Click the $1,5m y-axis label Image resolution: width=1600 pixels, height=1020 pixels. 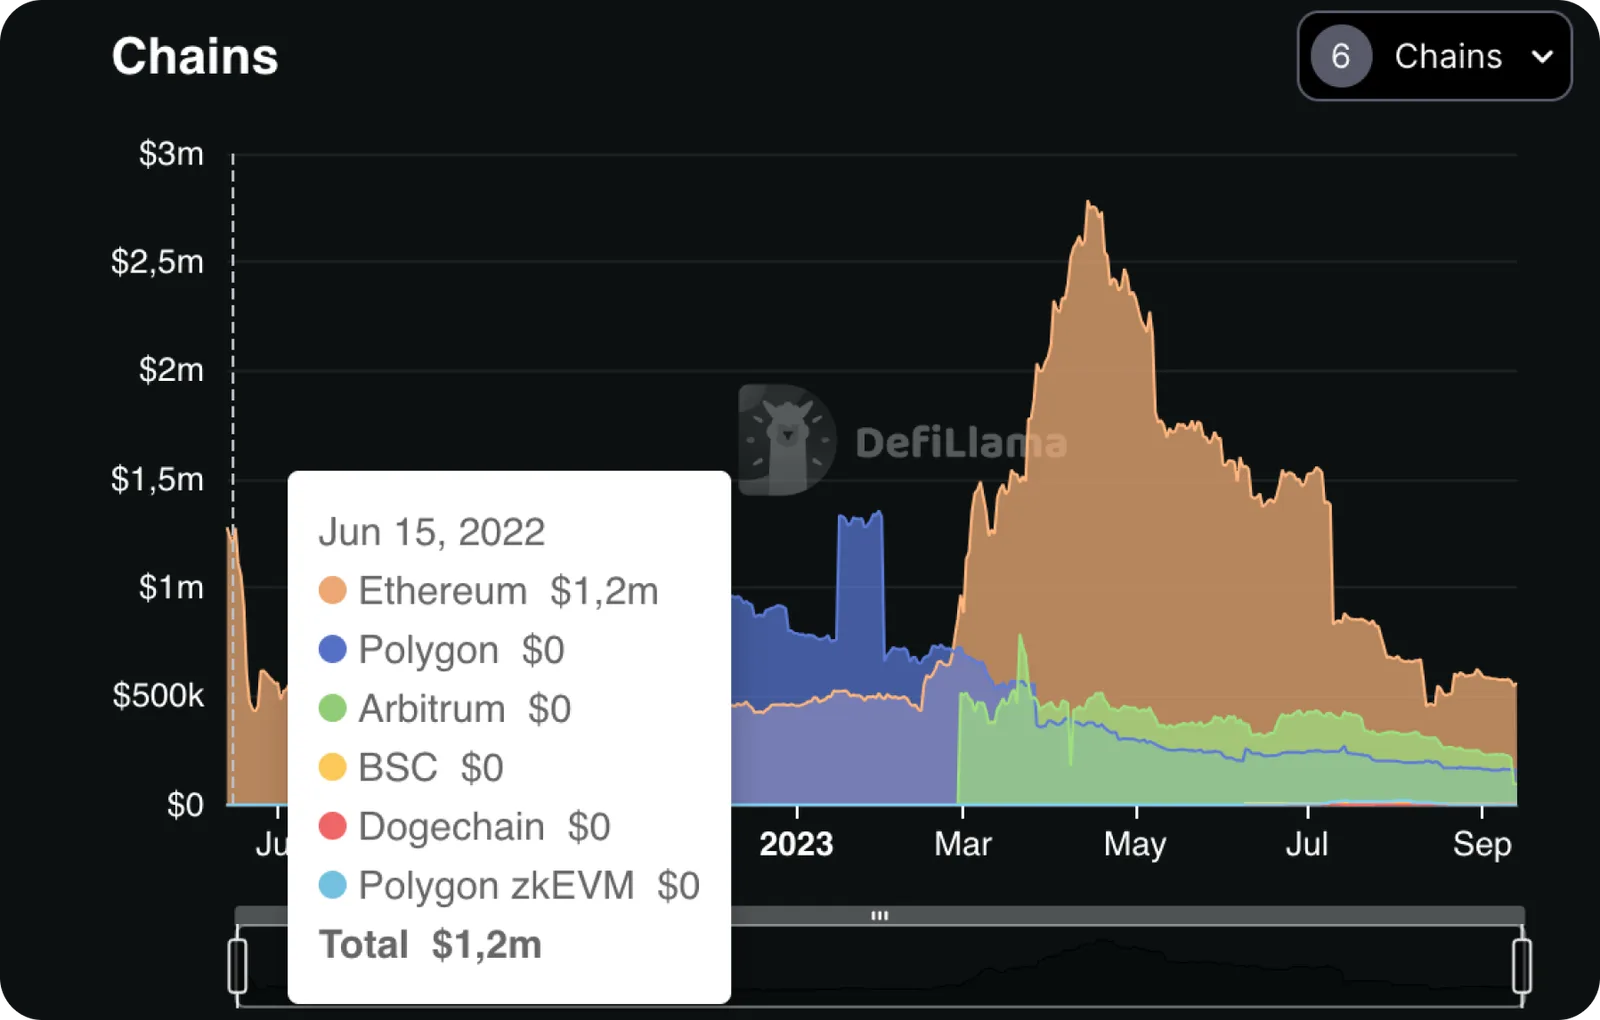point(157,480)
